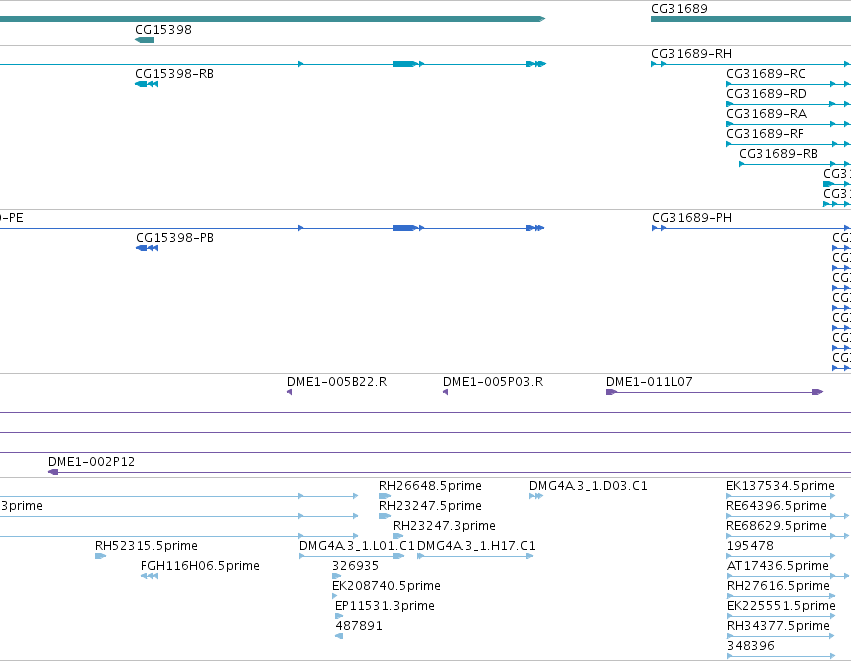Viewport: 851px width, 661px height.
Task: Open the RH23247.5prime EST
Action: pos(430,506)
